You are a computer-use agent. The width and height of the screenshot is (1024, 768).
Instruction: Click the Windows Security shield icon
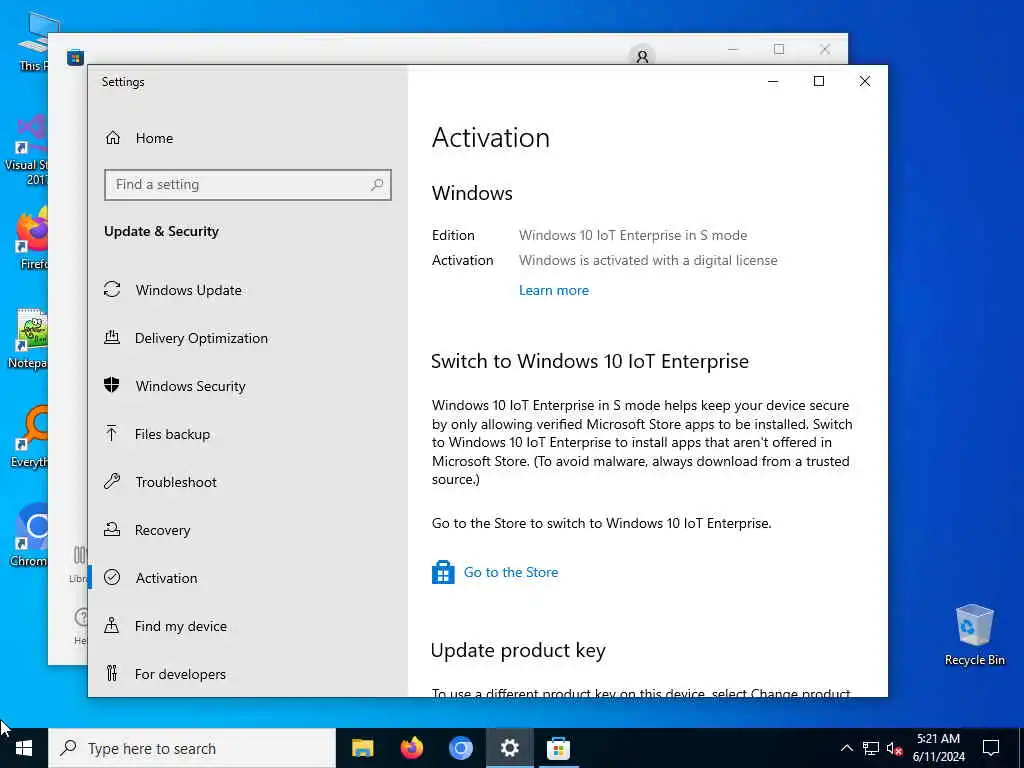click(112, 385)
